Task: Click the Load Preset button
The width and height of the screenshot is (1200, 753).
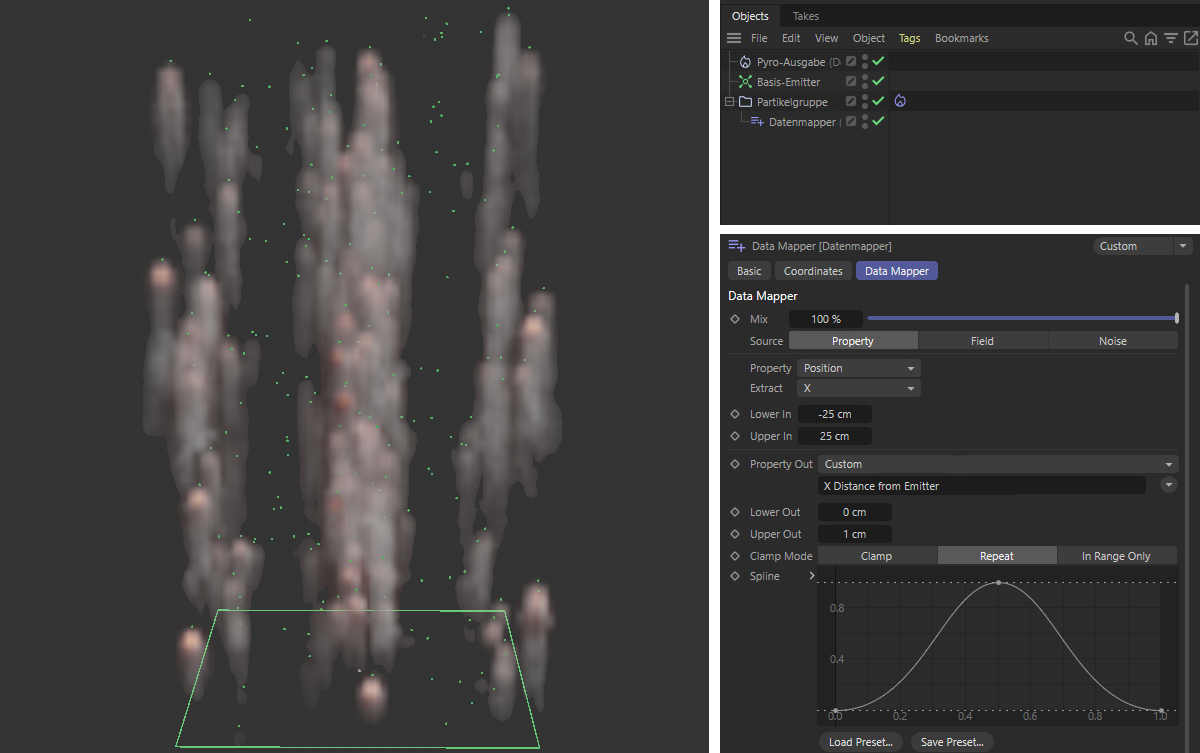Action: (x=860, y=742)
